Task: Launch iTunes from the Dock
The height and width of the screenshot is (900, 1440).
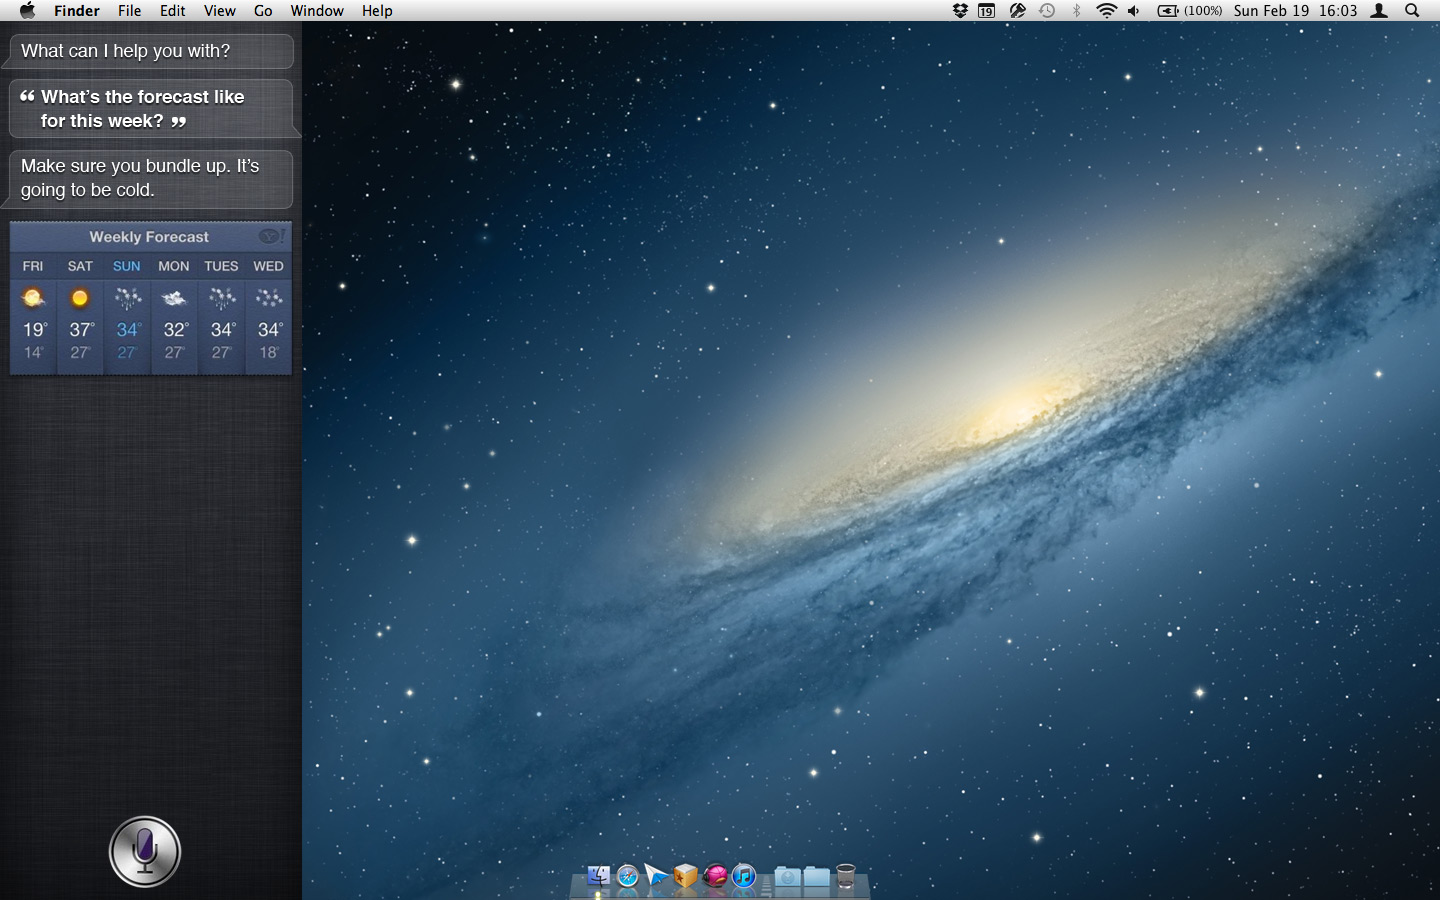Action: click(x=743, y=876)
